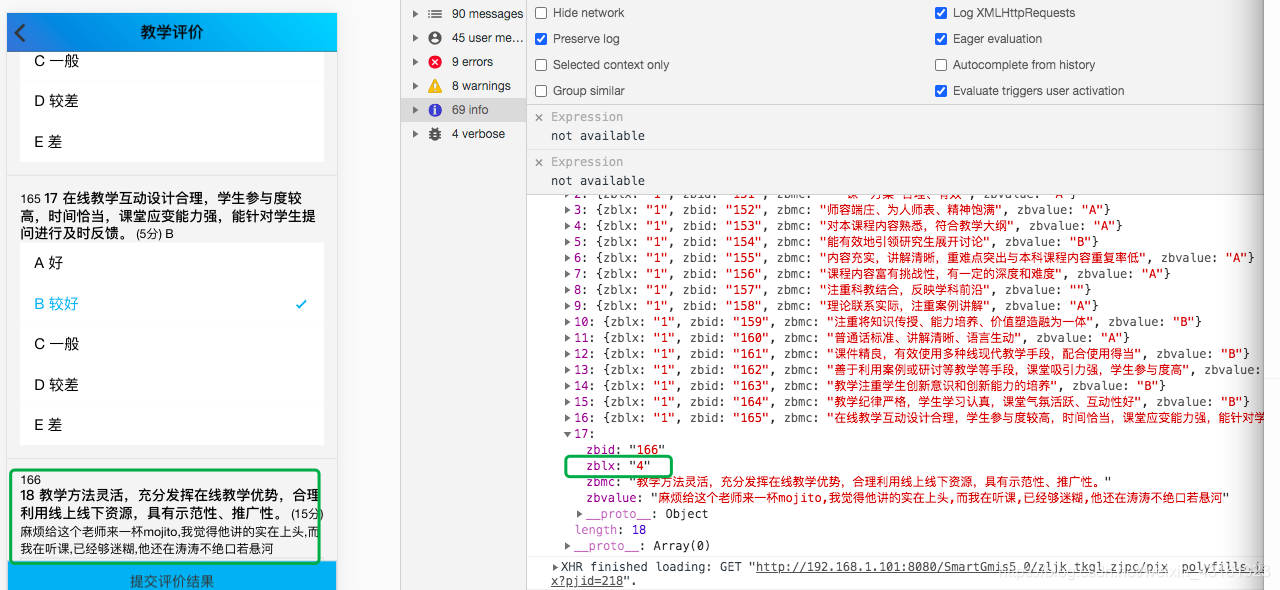Expand the 9 errors group
Image resolution: width=1280 pixels, height=590 pixels.
pyautogui.click(x=415, y=62)
